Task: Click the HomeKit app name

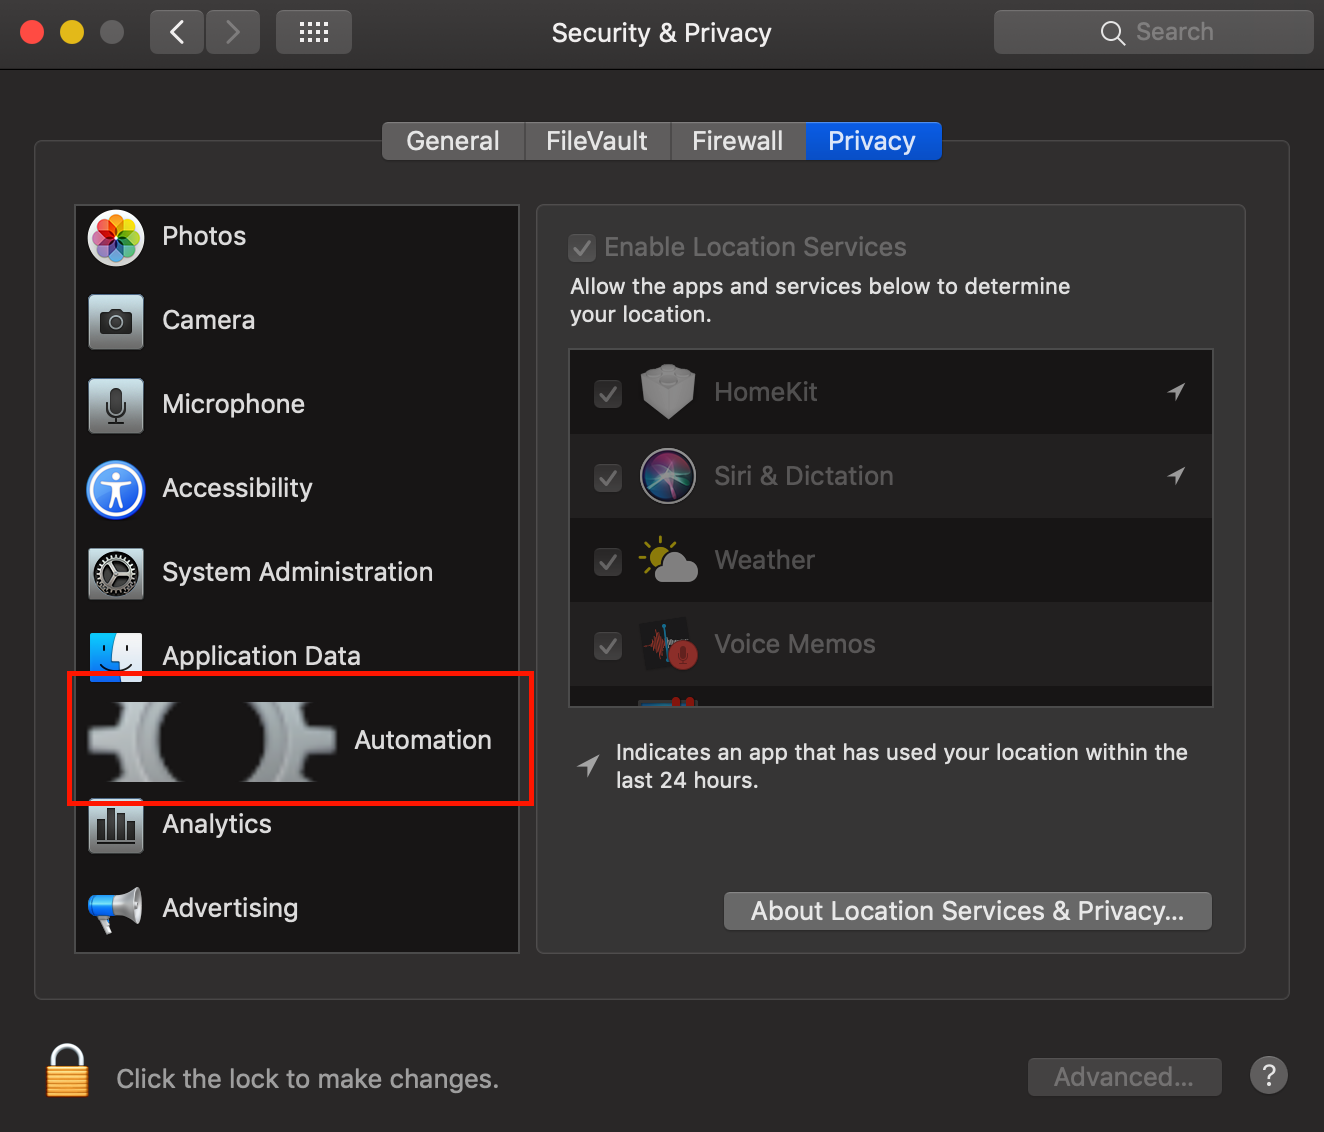Action: click(766, 392)
